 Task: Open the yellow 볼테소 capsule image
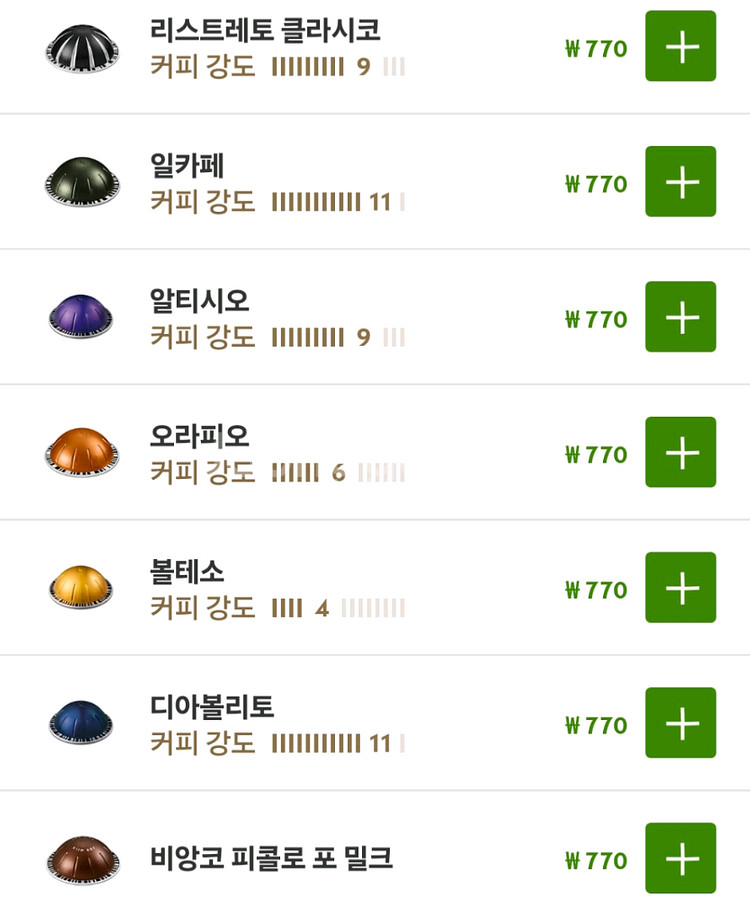pyautogui.click(x=81, y=588)
